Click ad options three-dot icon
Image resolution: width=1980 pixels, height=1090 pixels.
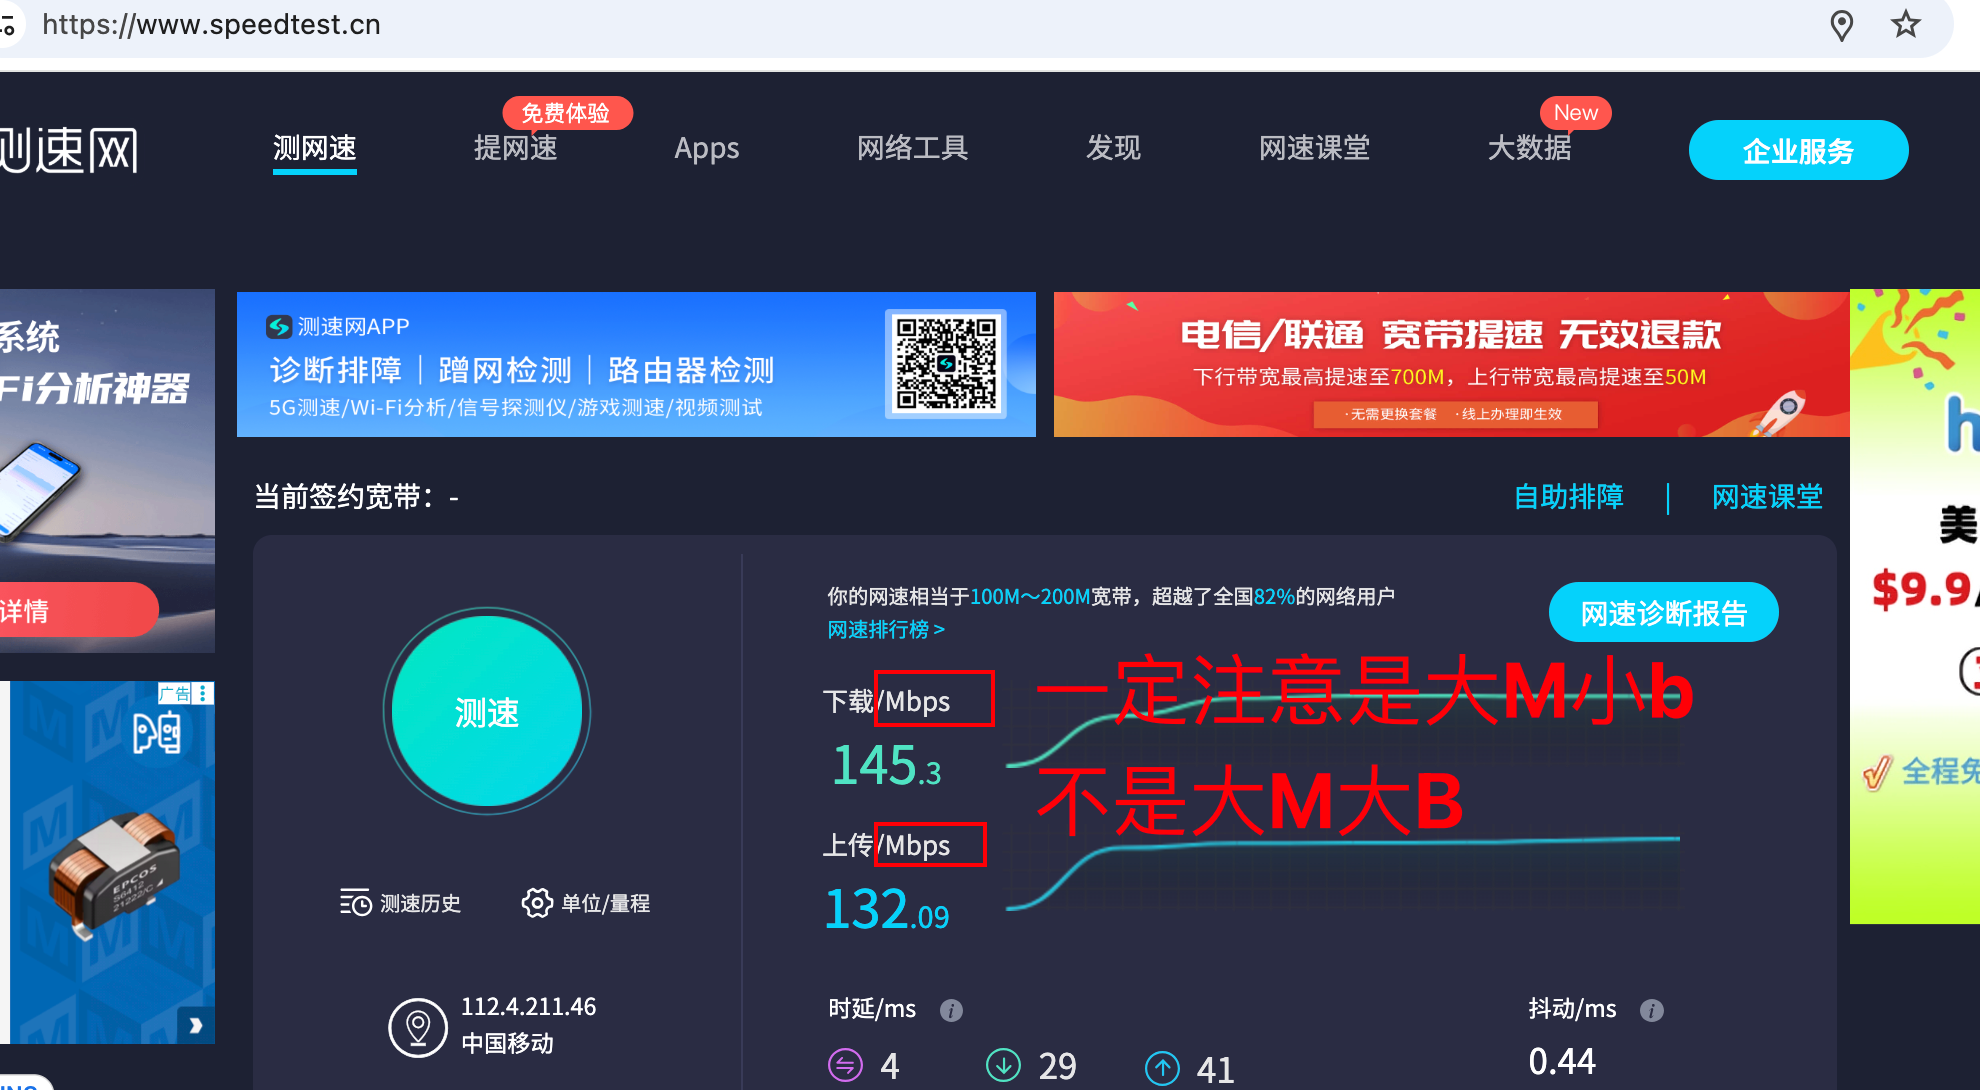tap(203, 693)
